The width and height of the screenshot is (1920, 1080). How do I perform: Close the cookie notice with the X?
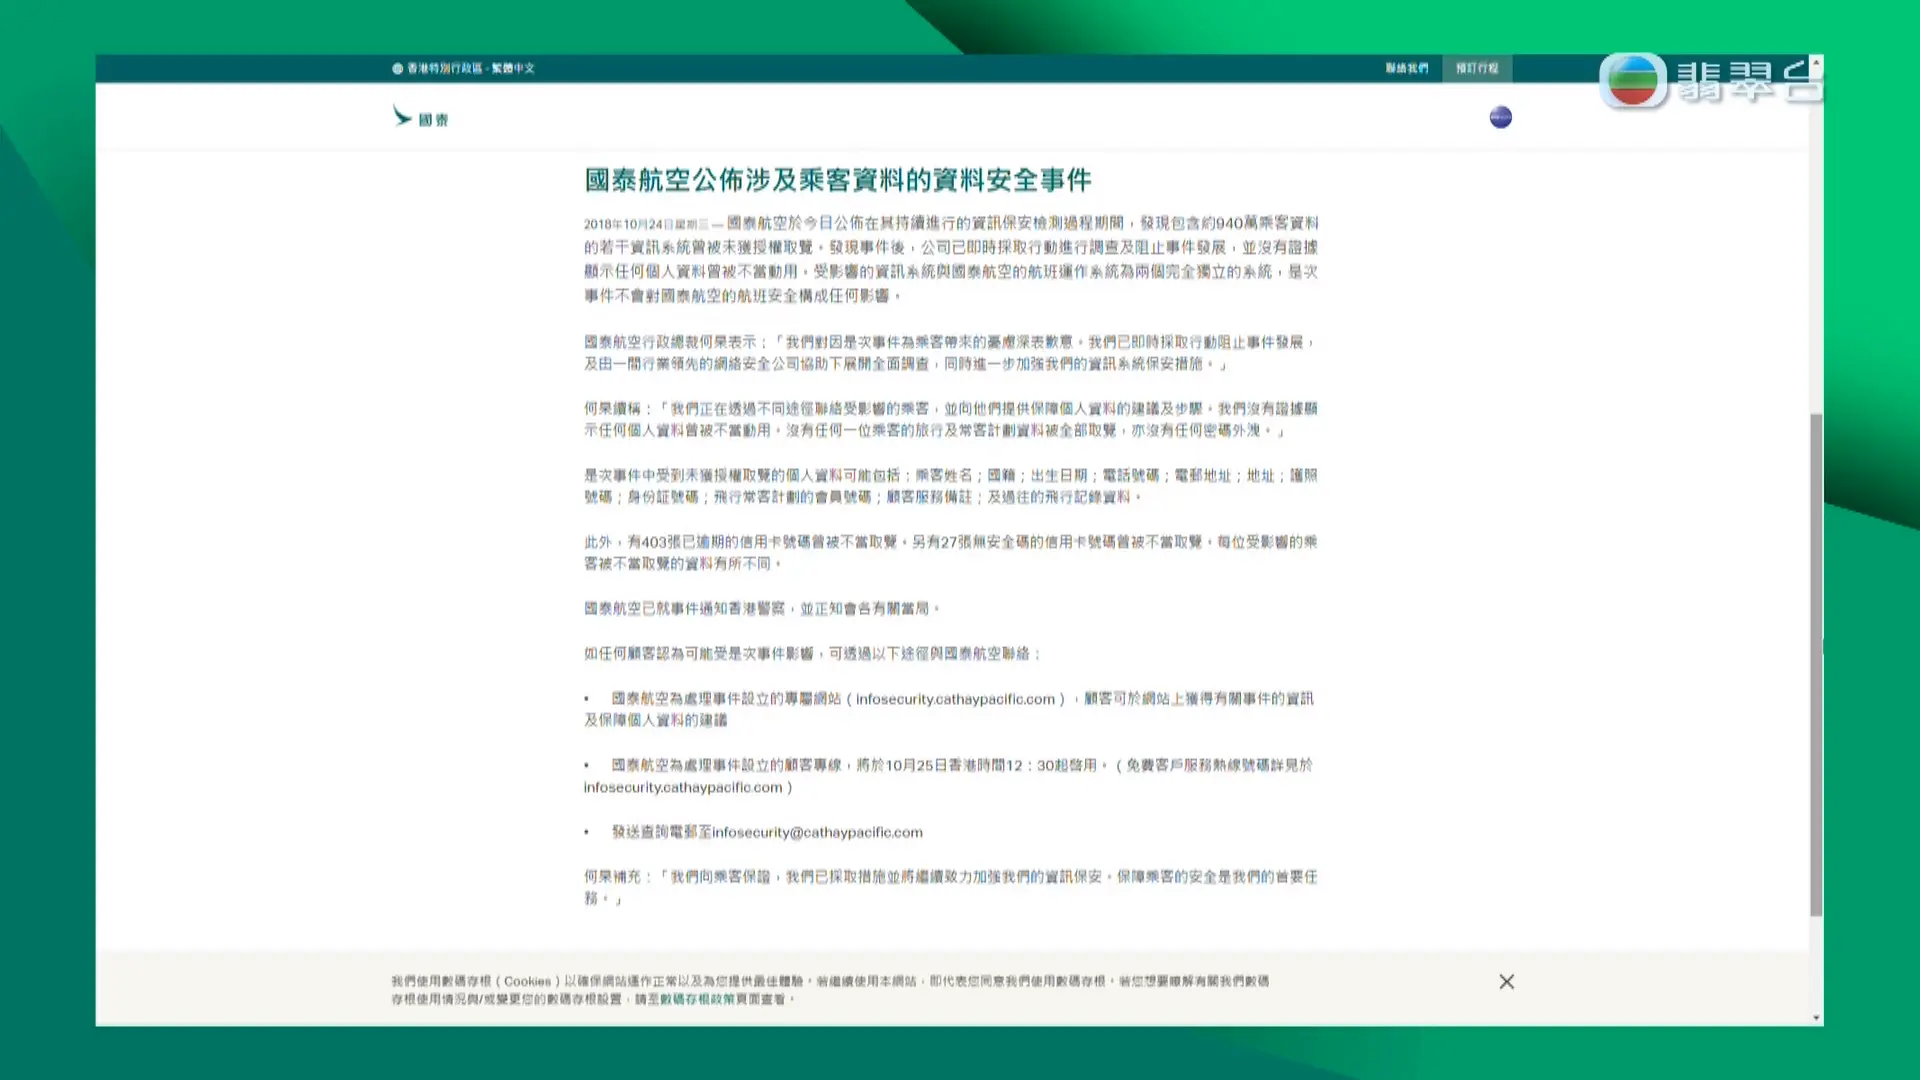(x=1506, y=982)
